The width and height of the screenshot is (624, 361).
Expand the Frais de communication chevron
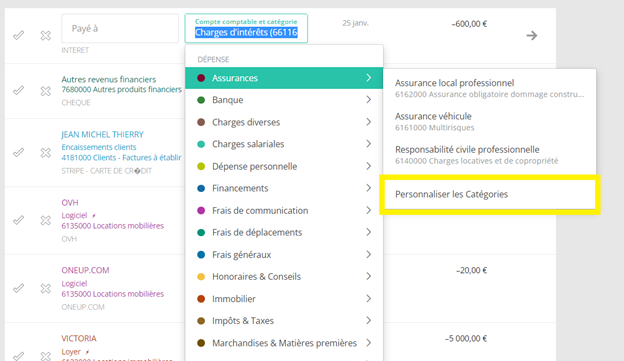(369, 210)
